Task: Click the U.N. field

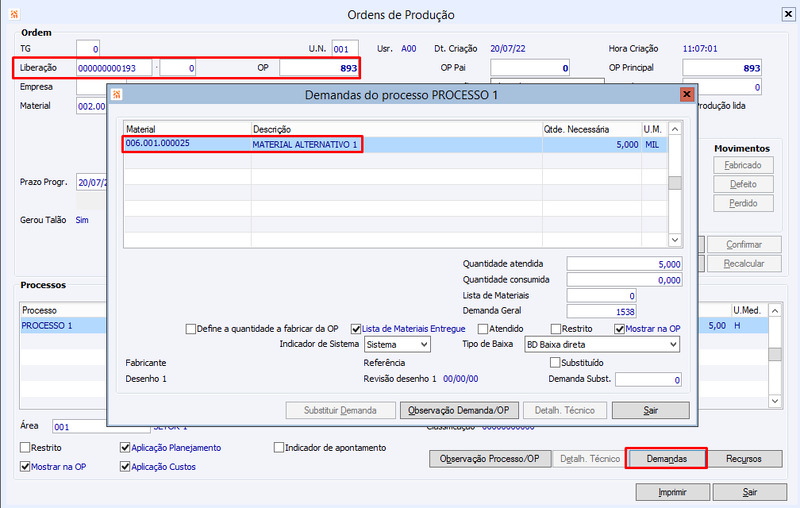Action: pyautogui.click(x=345, y=49)
